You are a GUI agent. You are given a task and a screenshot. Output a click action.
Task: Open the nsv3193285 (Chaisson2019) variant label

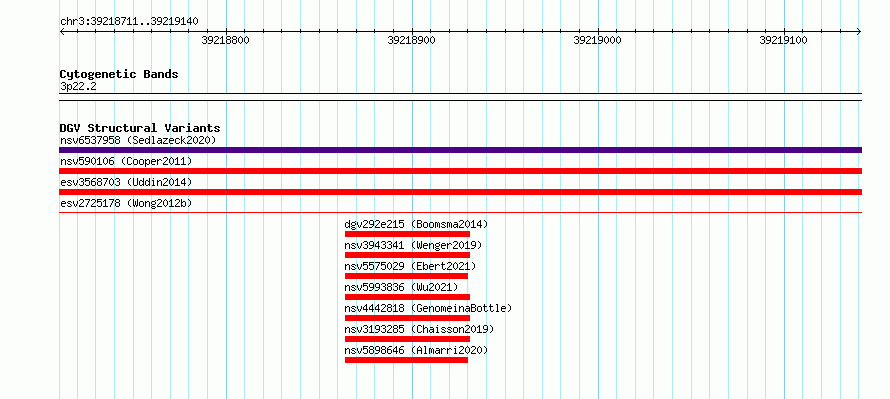[x=419, y=329]
